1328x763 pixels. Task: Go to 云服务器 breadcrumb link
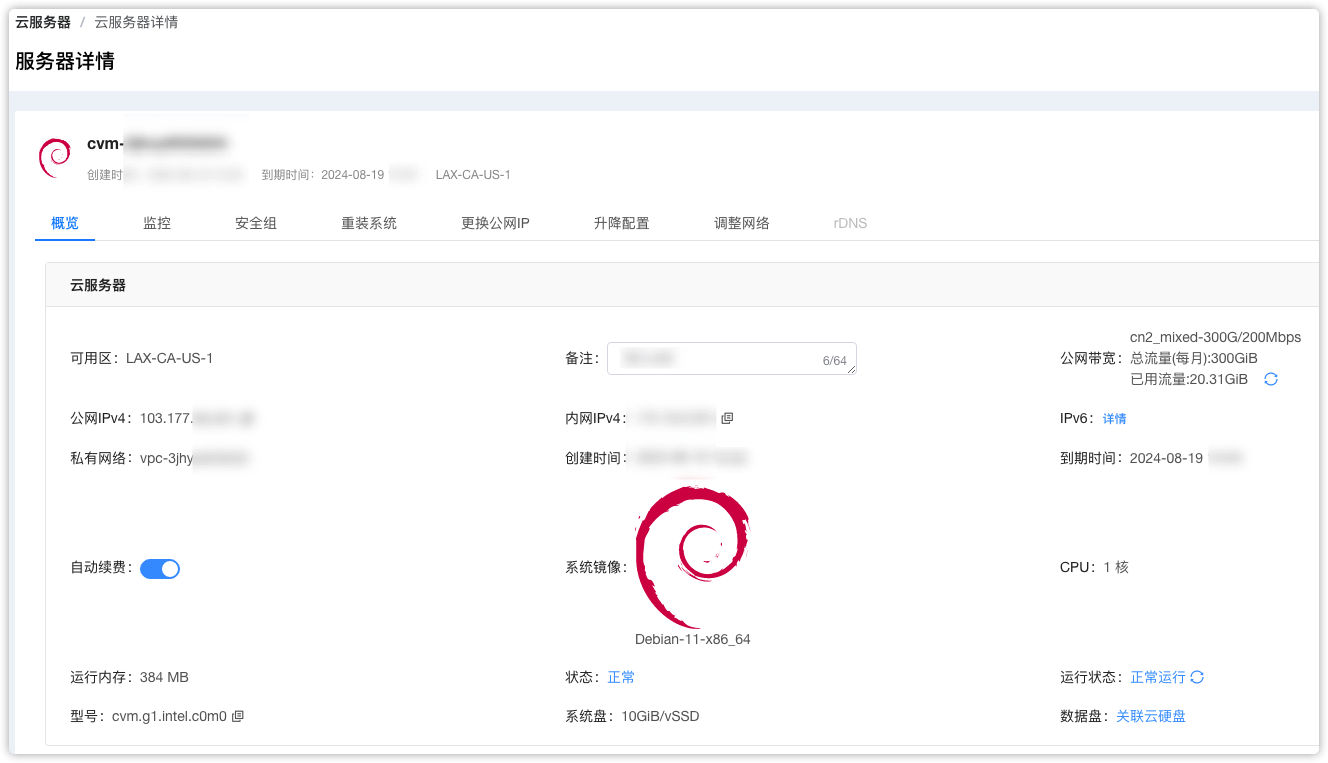click(x=43, y=22)
